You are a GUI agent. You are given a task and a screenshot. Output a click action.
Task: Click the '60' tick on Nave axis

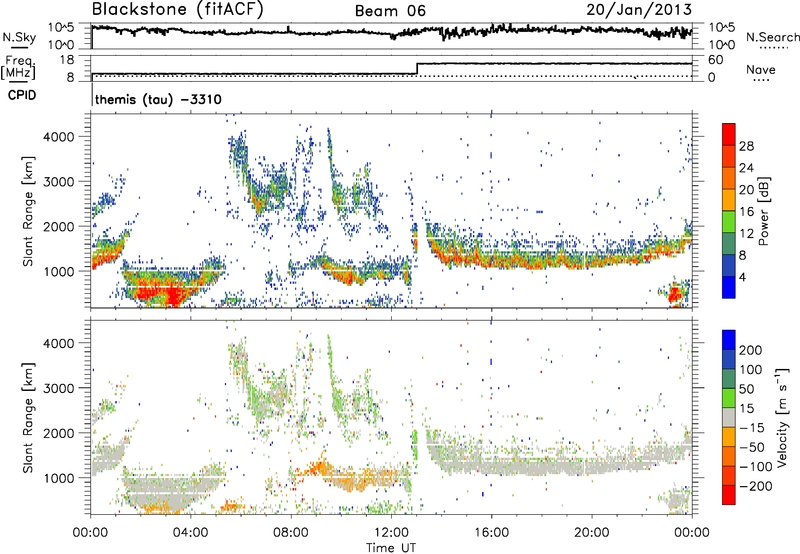click(x=715, y=60)
